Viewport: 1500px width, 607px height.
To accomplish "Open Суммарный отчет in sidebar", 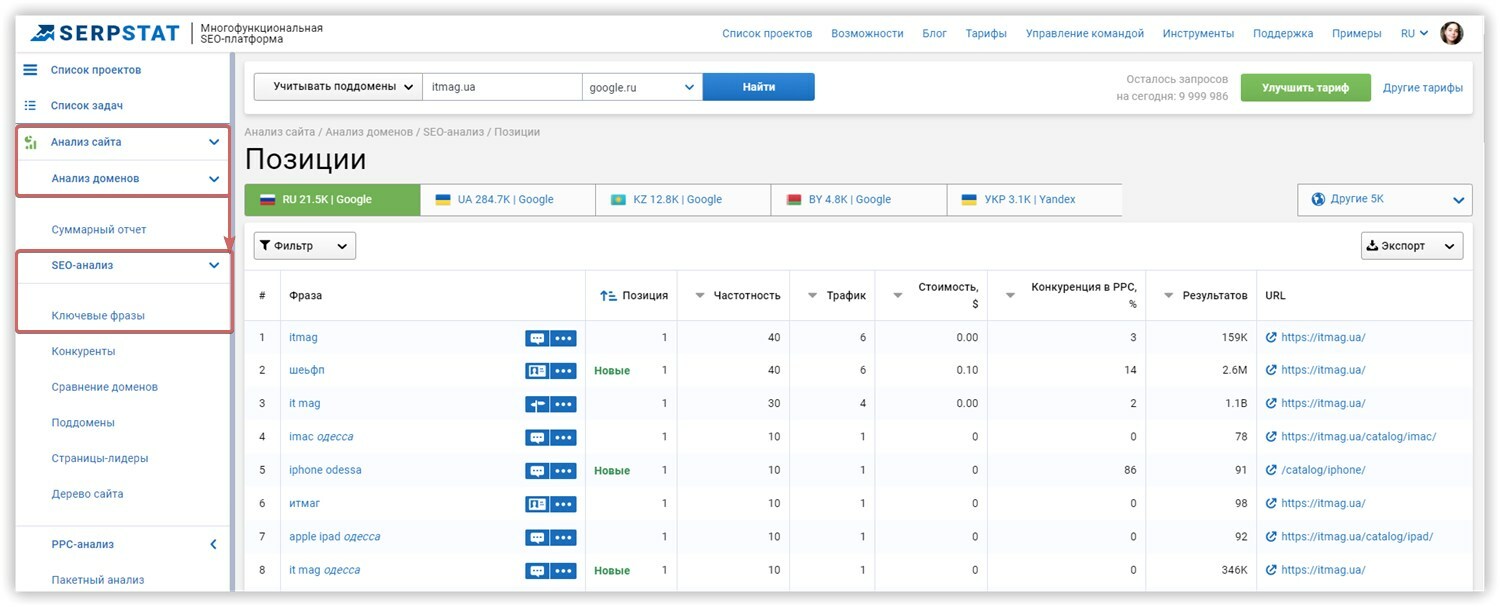I will point(99,230).
